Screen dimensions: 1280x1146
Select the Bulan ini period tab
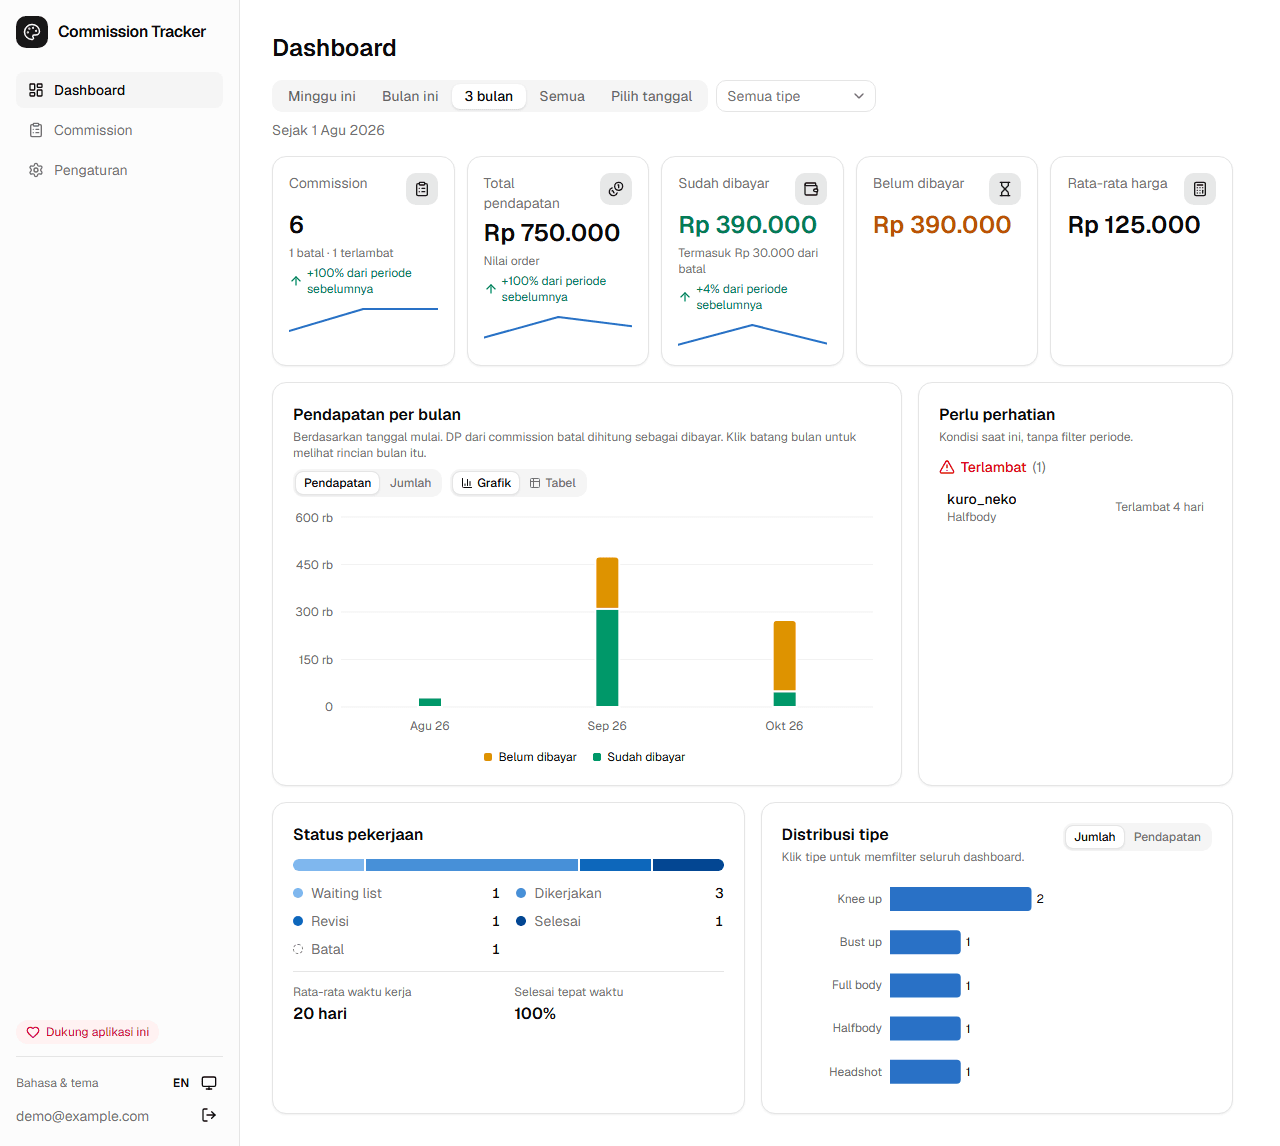[x=410, y=96]
